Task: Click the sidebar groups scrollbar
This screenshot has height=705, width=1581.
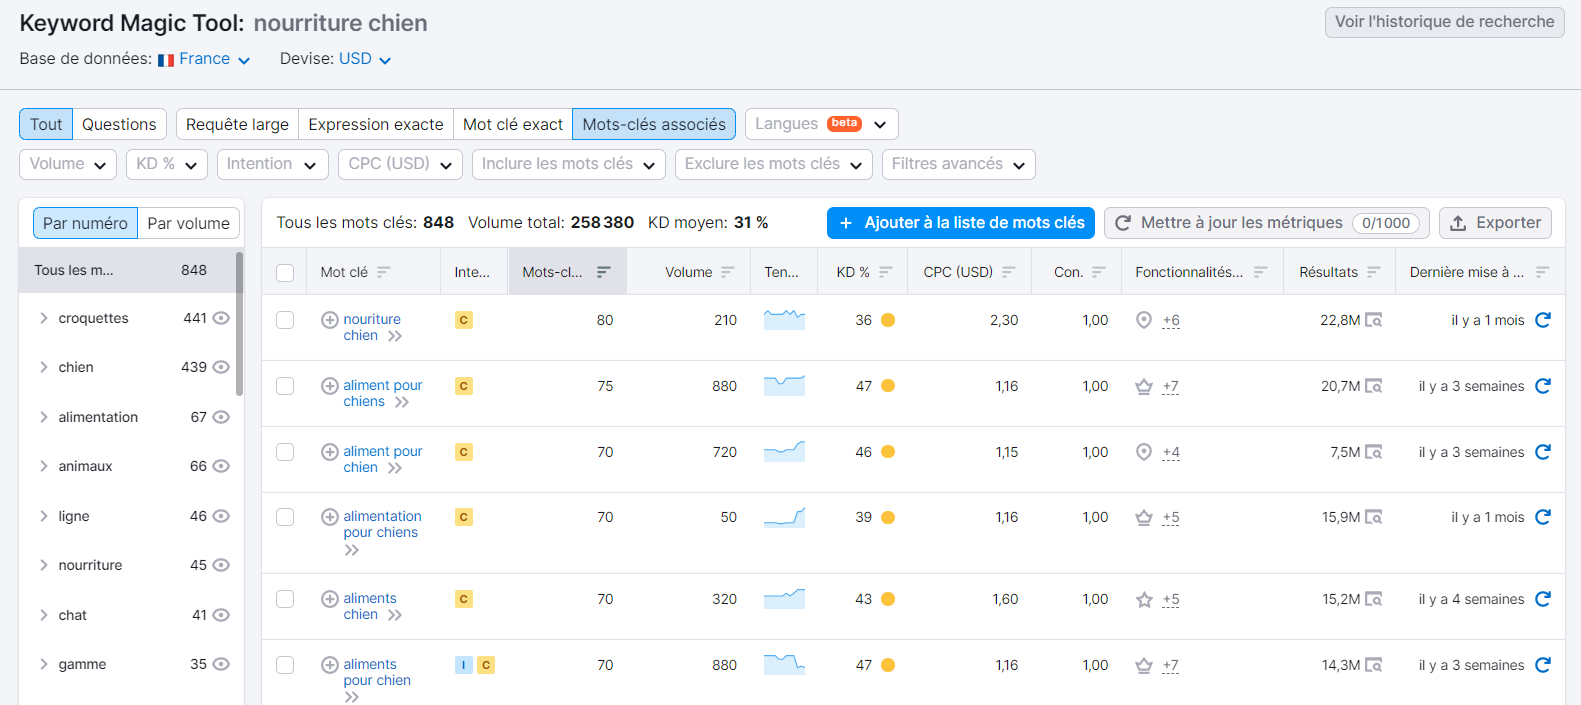Action: point(239,323)
